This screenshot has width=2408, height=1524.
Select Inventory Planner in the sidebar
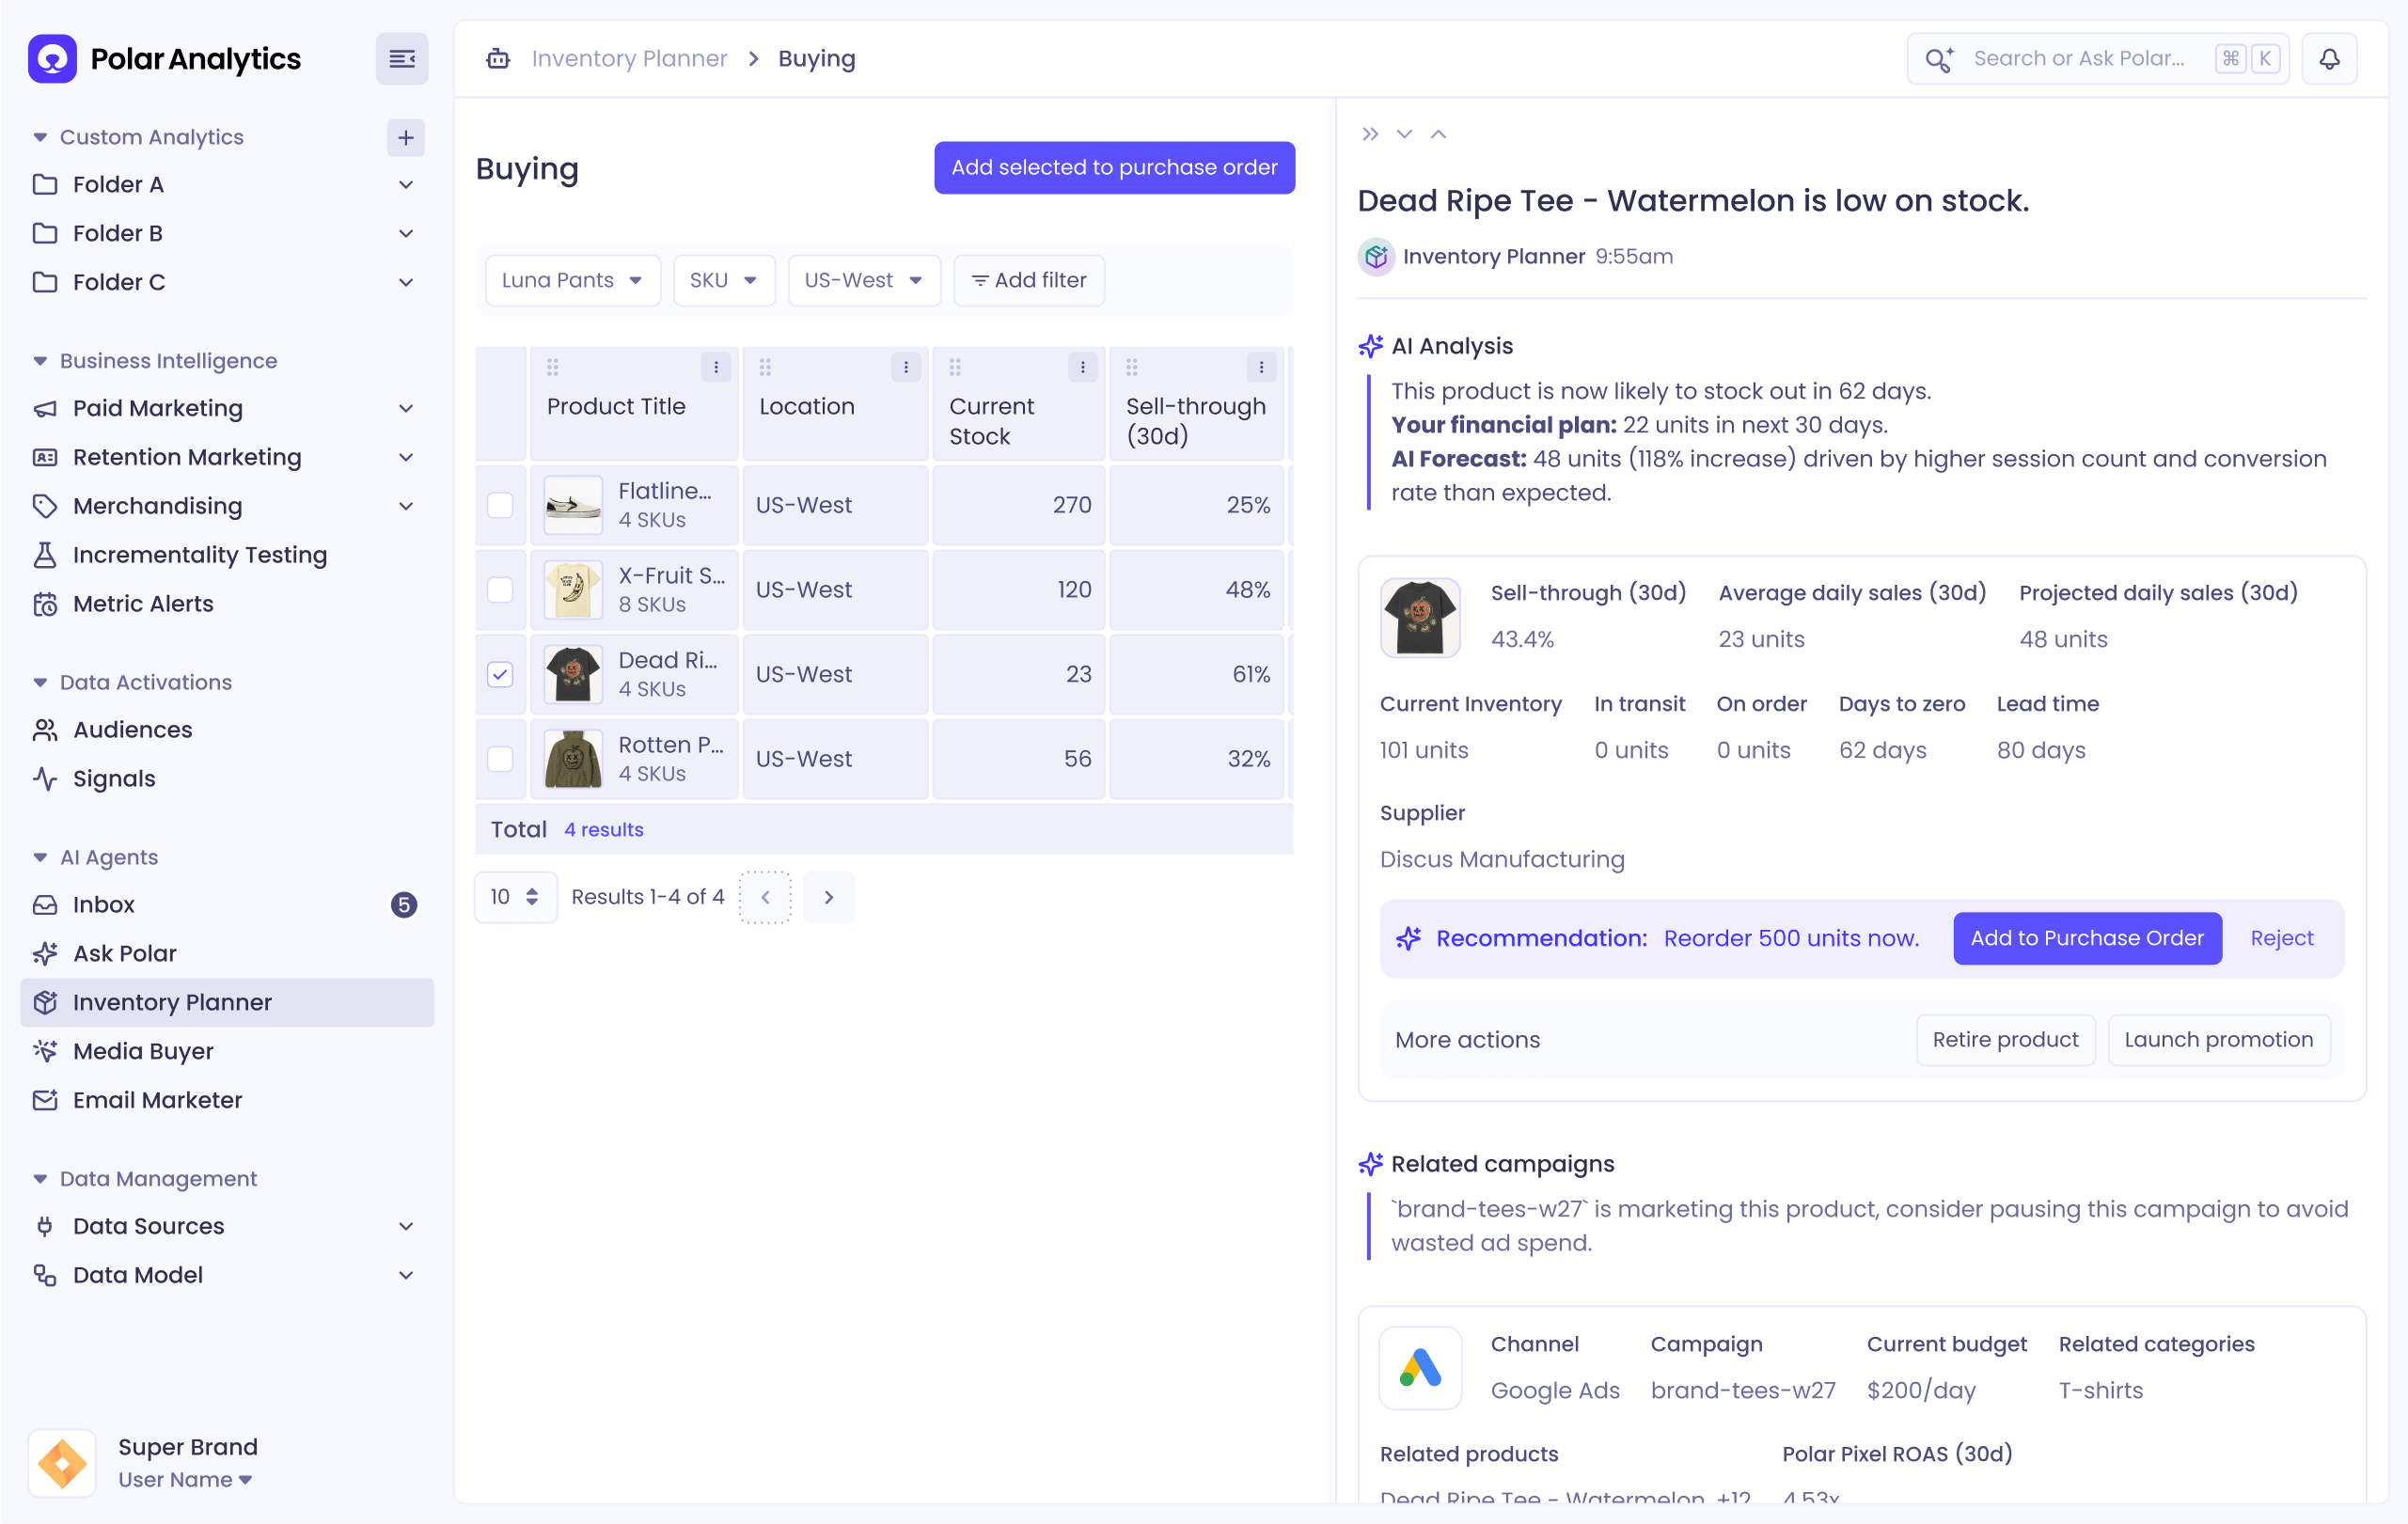point(227,1003)
